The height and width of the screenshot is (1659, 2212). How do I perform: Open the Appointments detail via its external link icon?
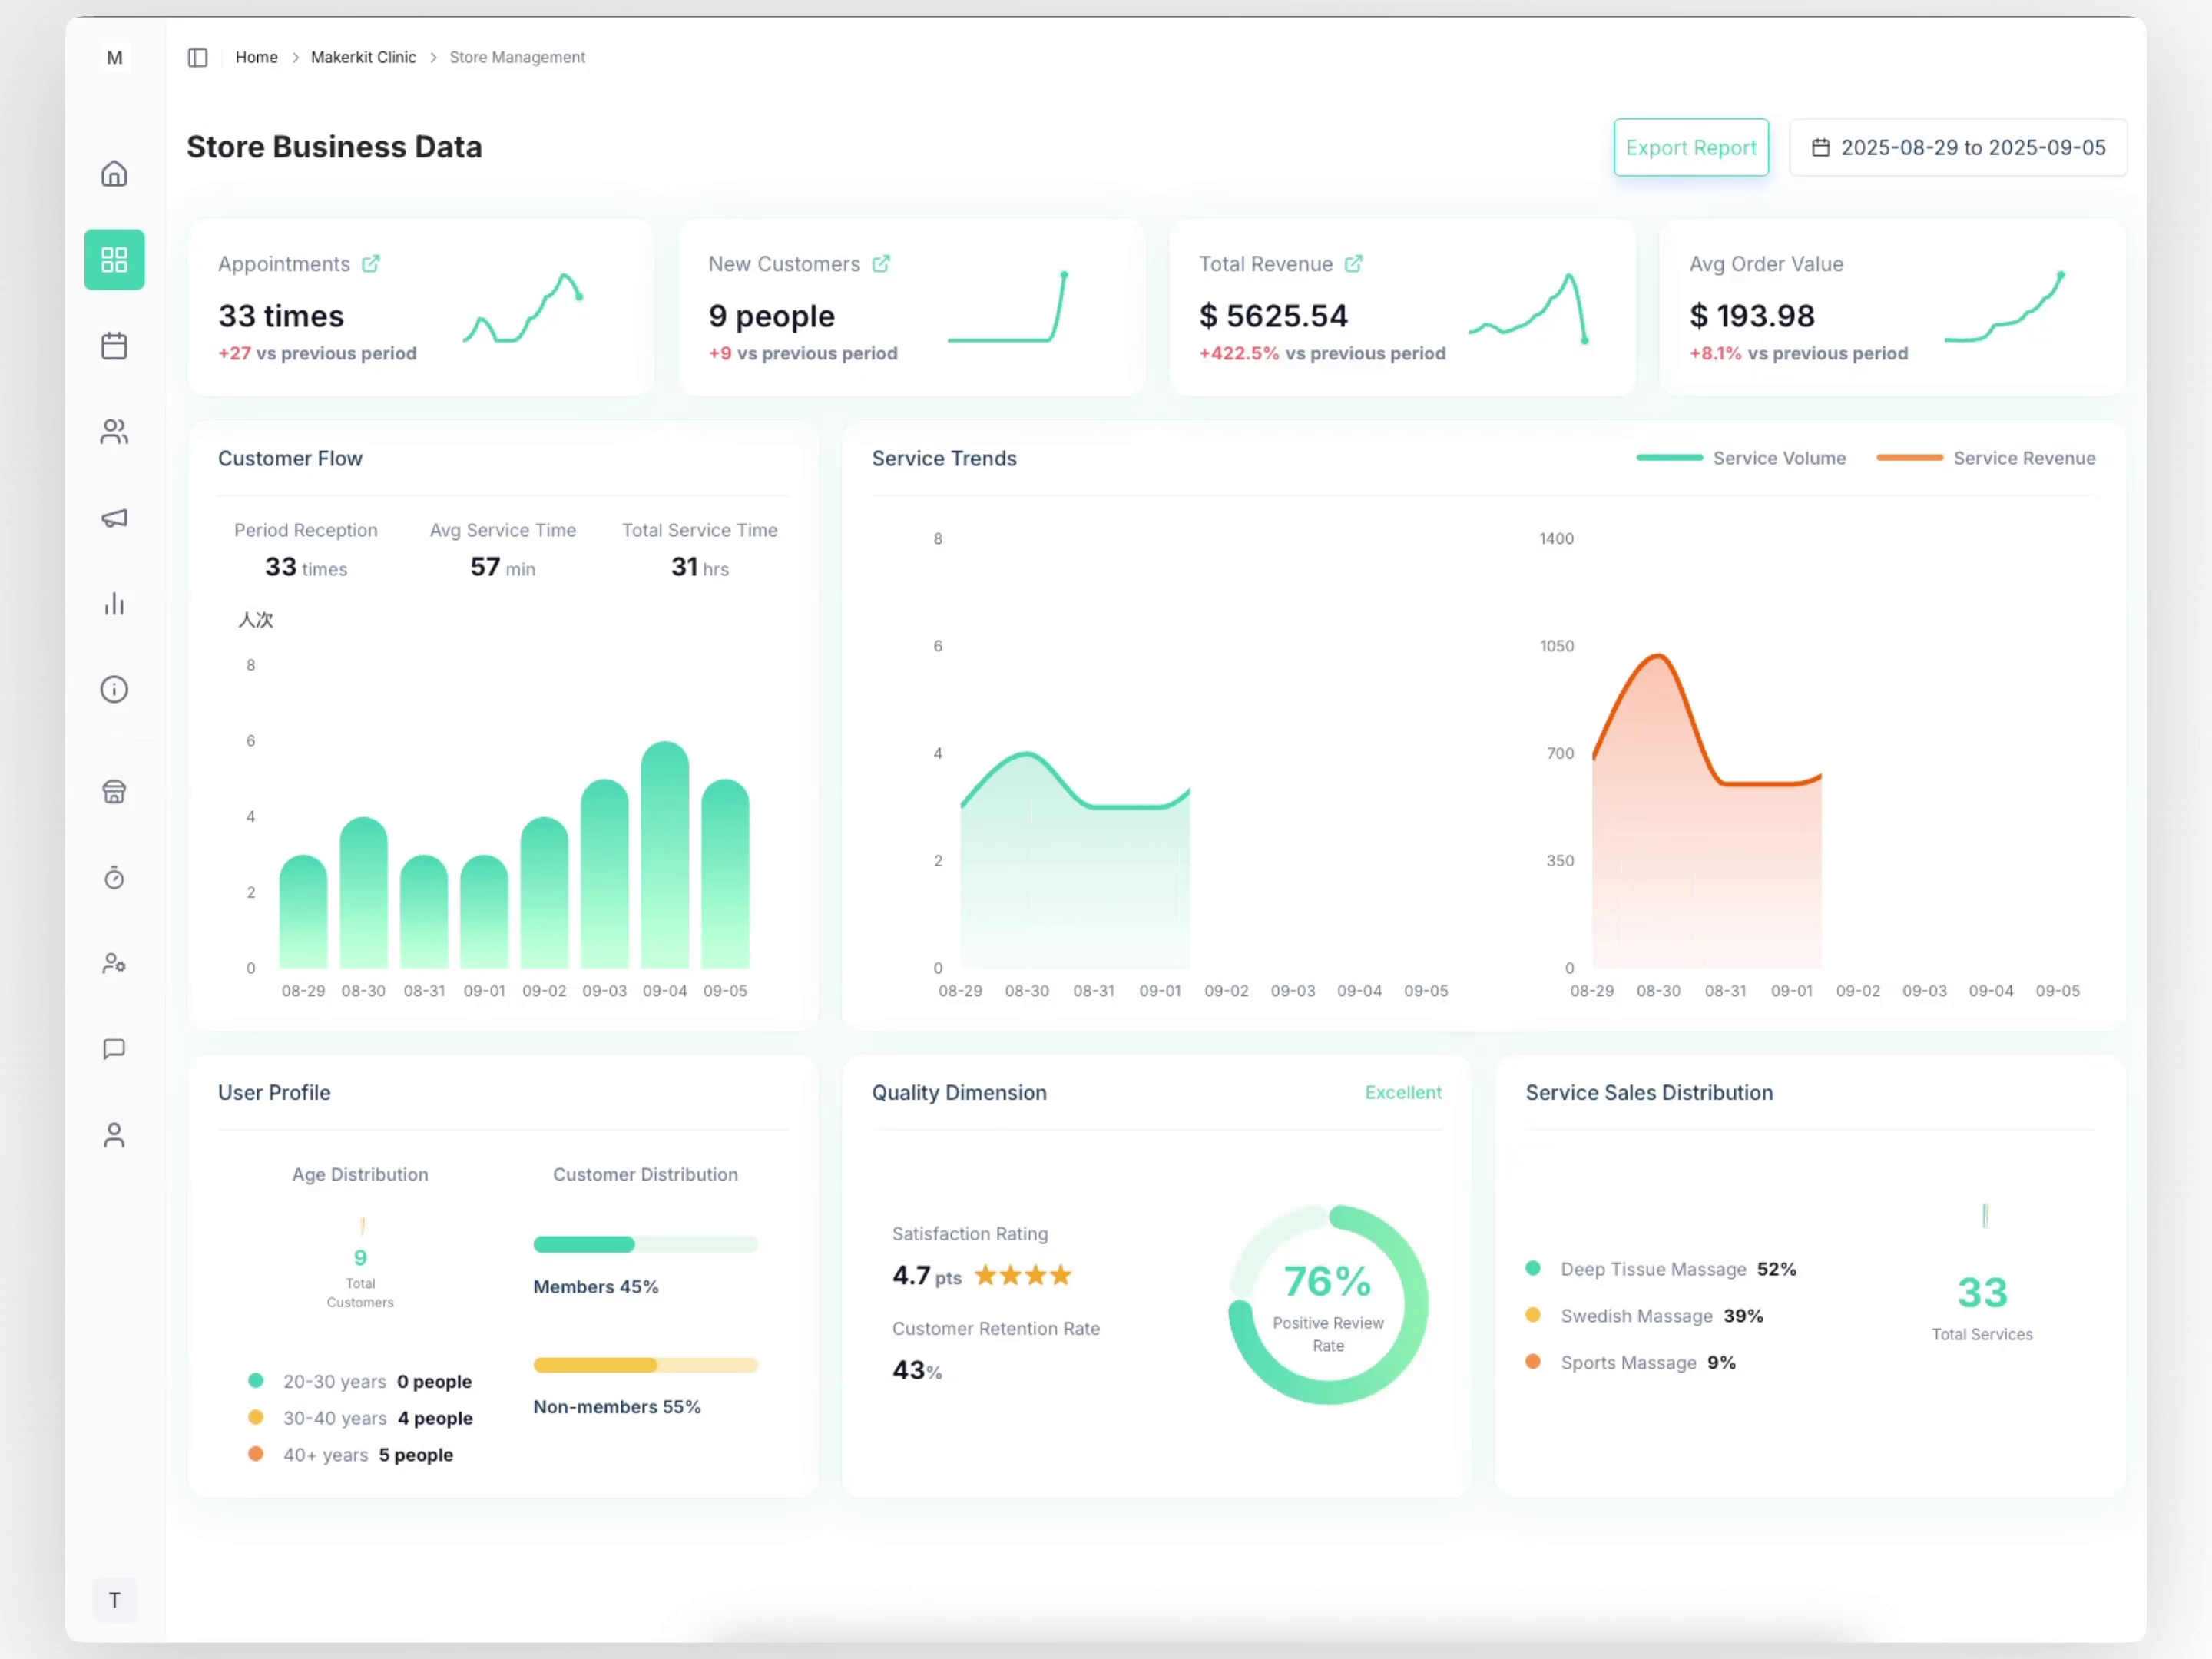click(371, 263)
